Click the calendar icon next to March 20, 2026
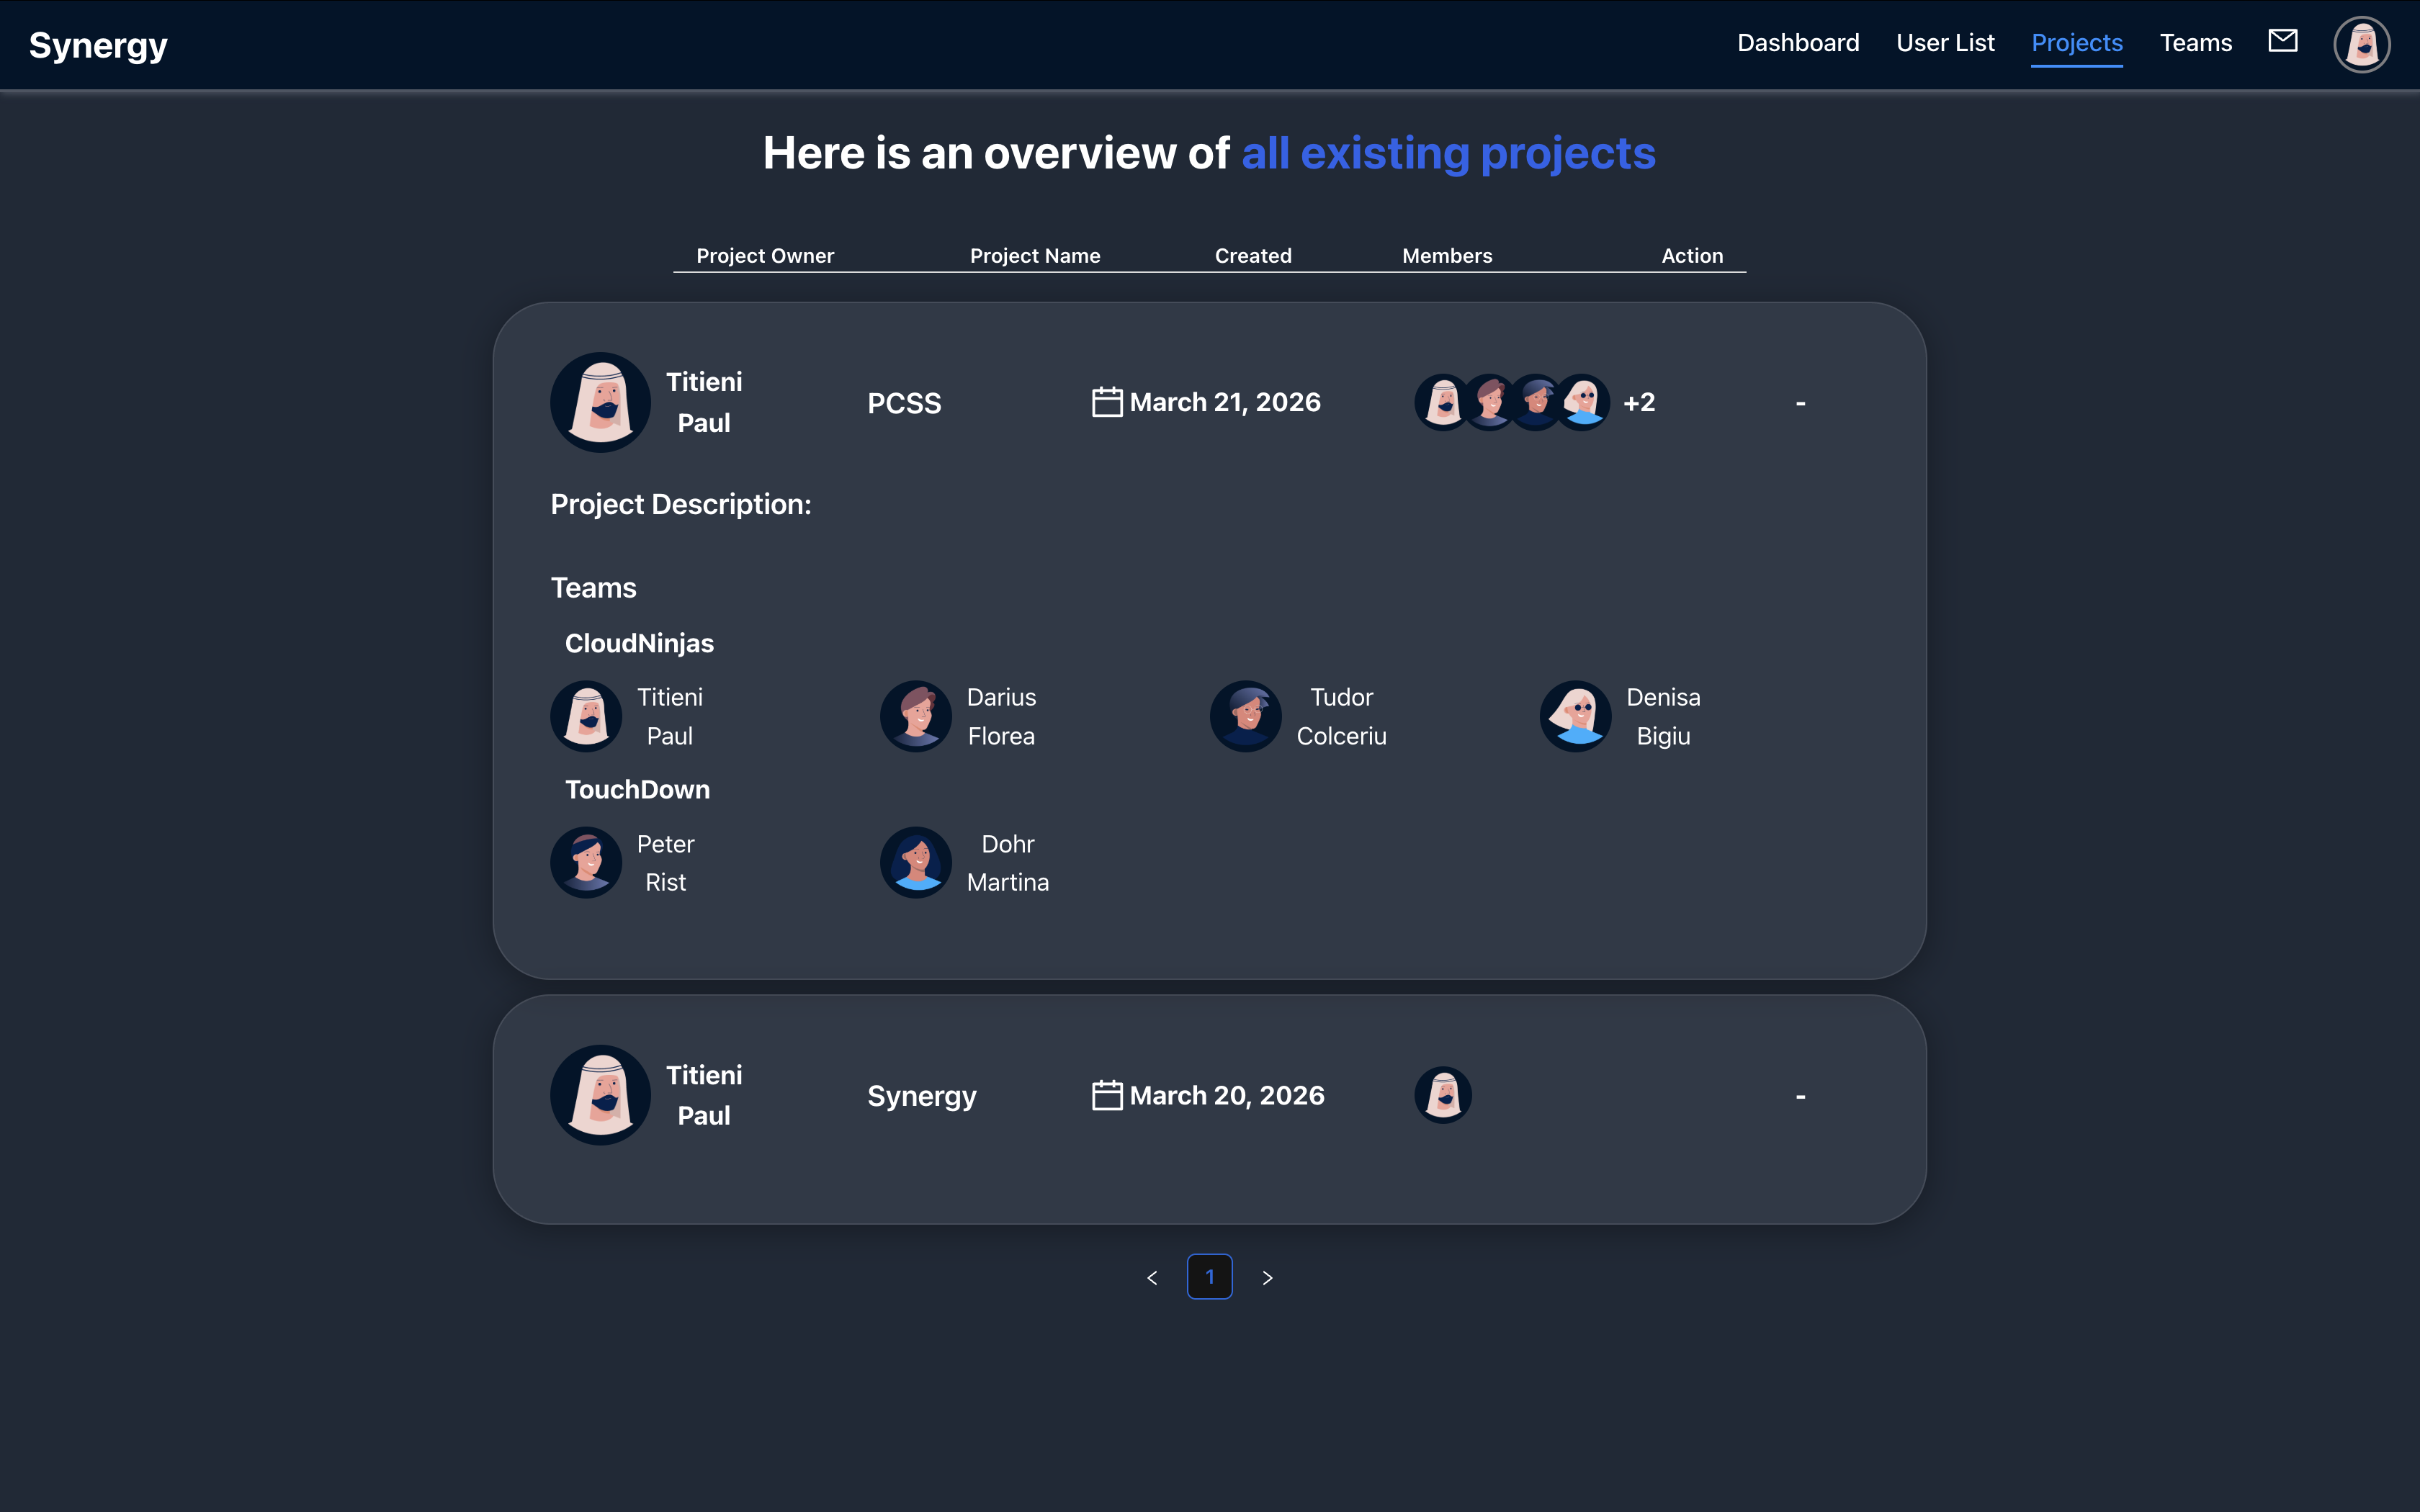2420x1512 pixels. tap(1106, 1095)
